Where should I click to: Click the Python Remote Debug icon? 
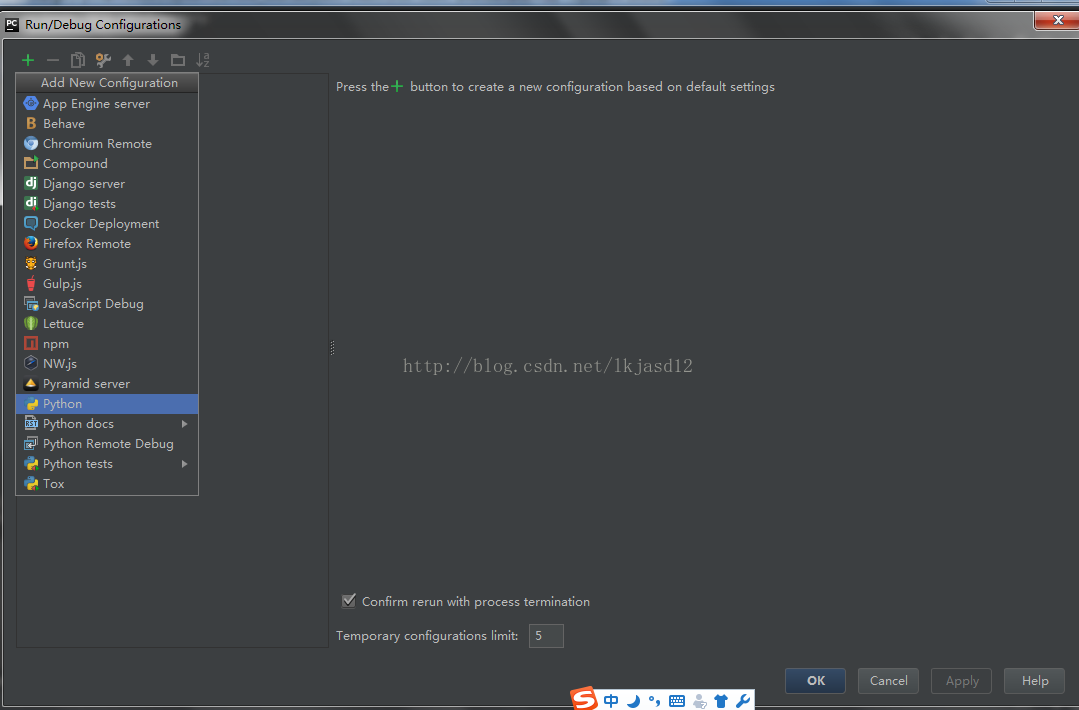31,444
